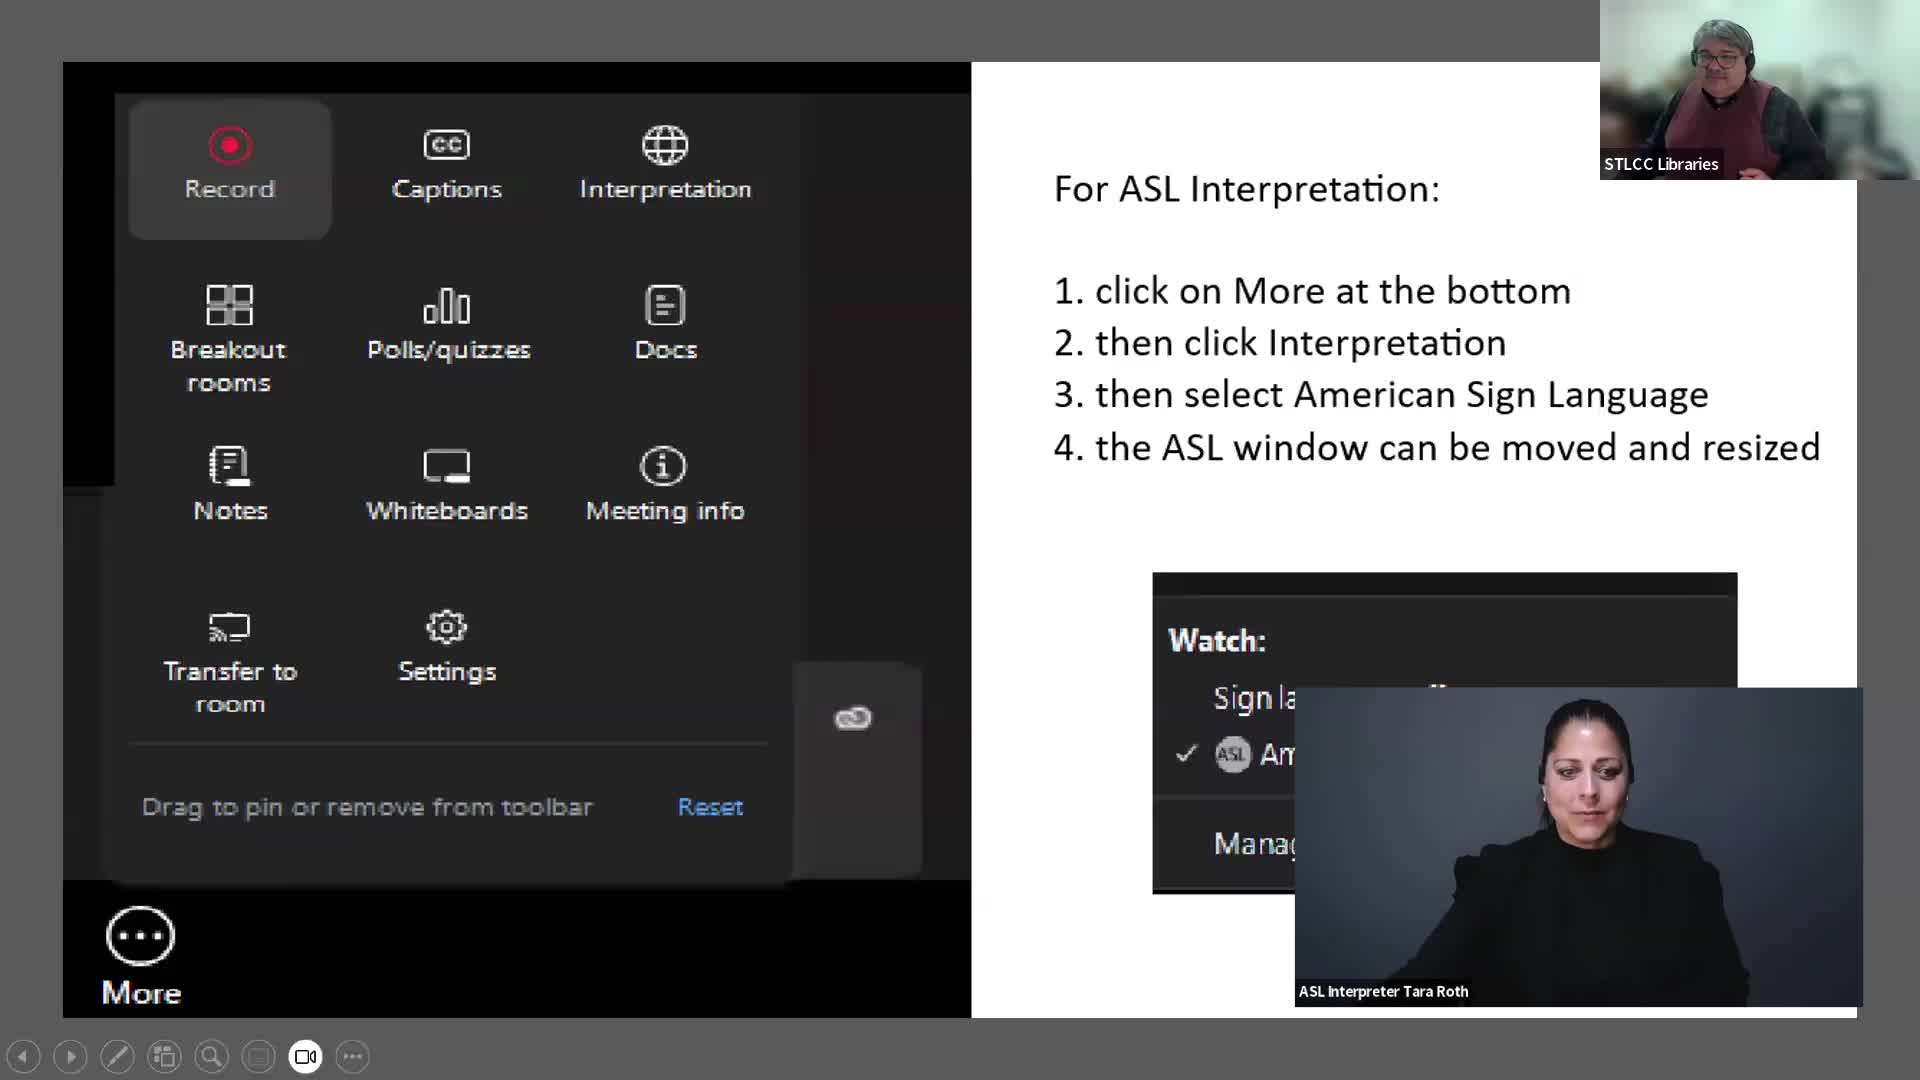Open the slide zoom magnifier tool
Viewport: 1920px width, 1080px height.
pos(211,1056)
